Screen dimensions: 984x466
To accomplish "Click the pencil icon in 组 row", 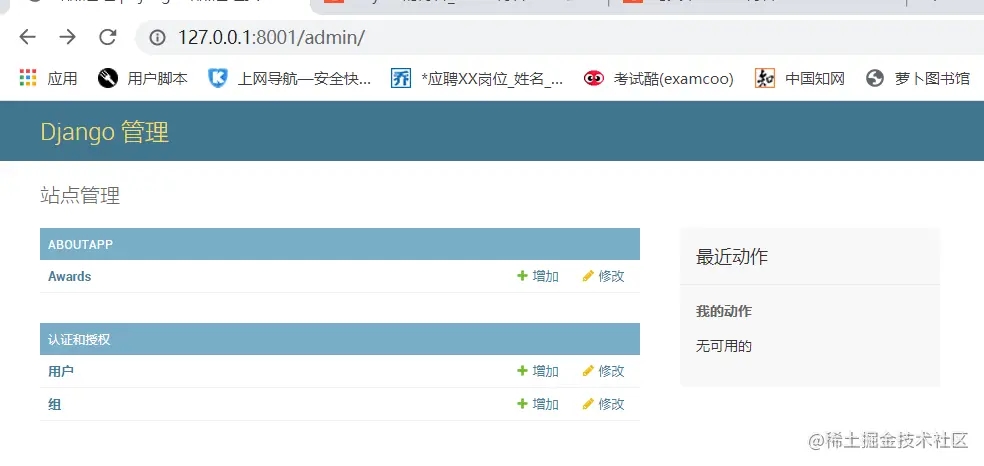I will (x=588, y=404).
